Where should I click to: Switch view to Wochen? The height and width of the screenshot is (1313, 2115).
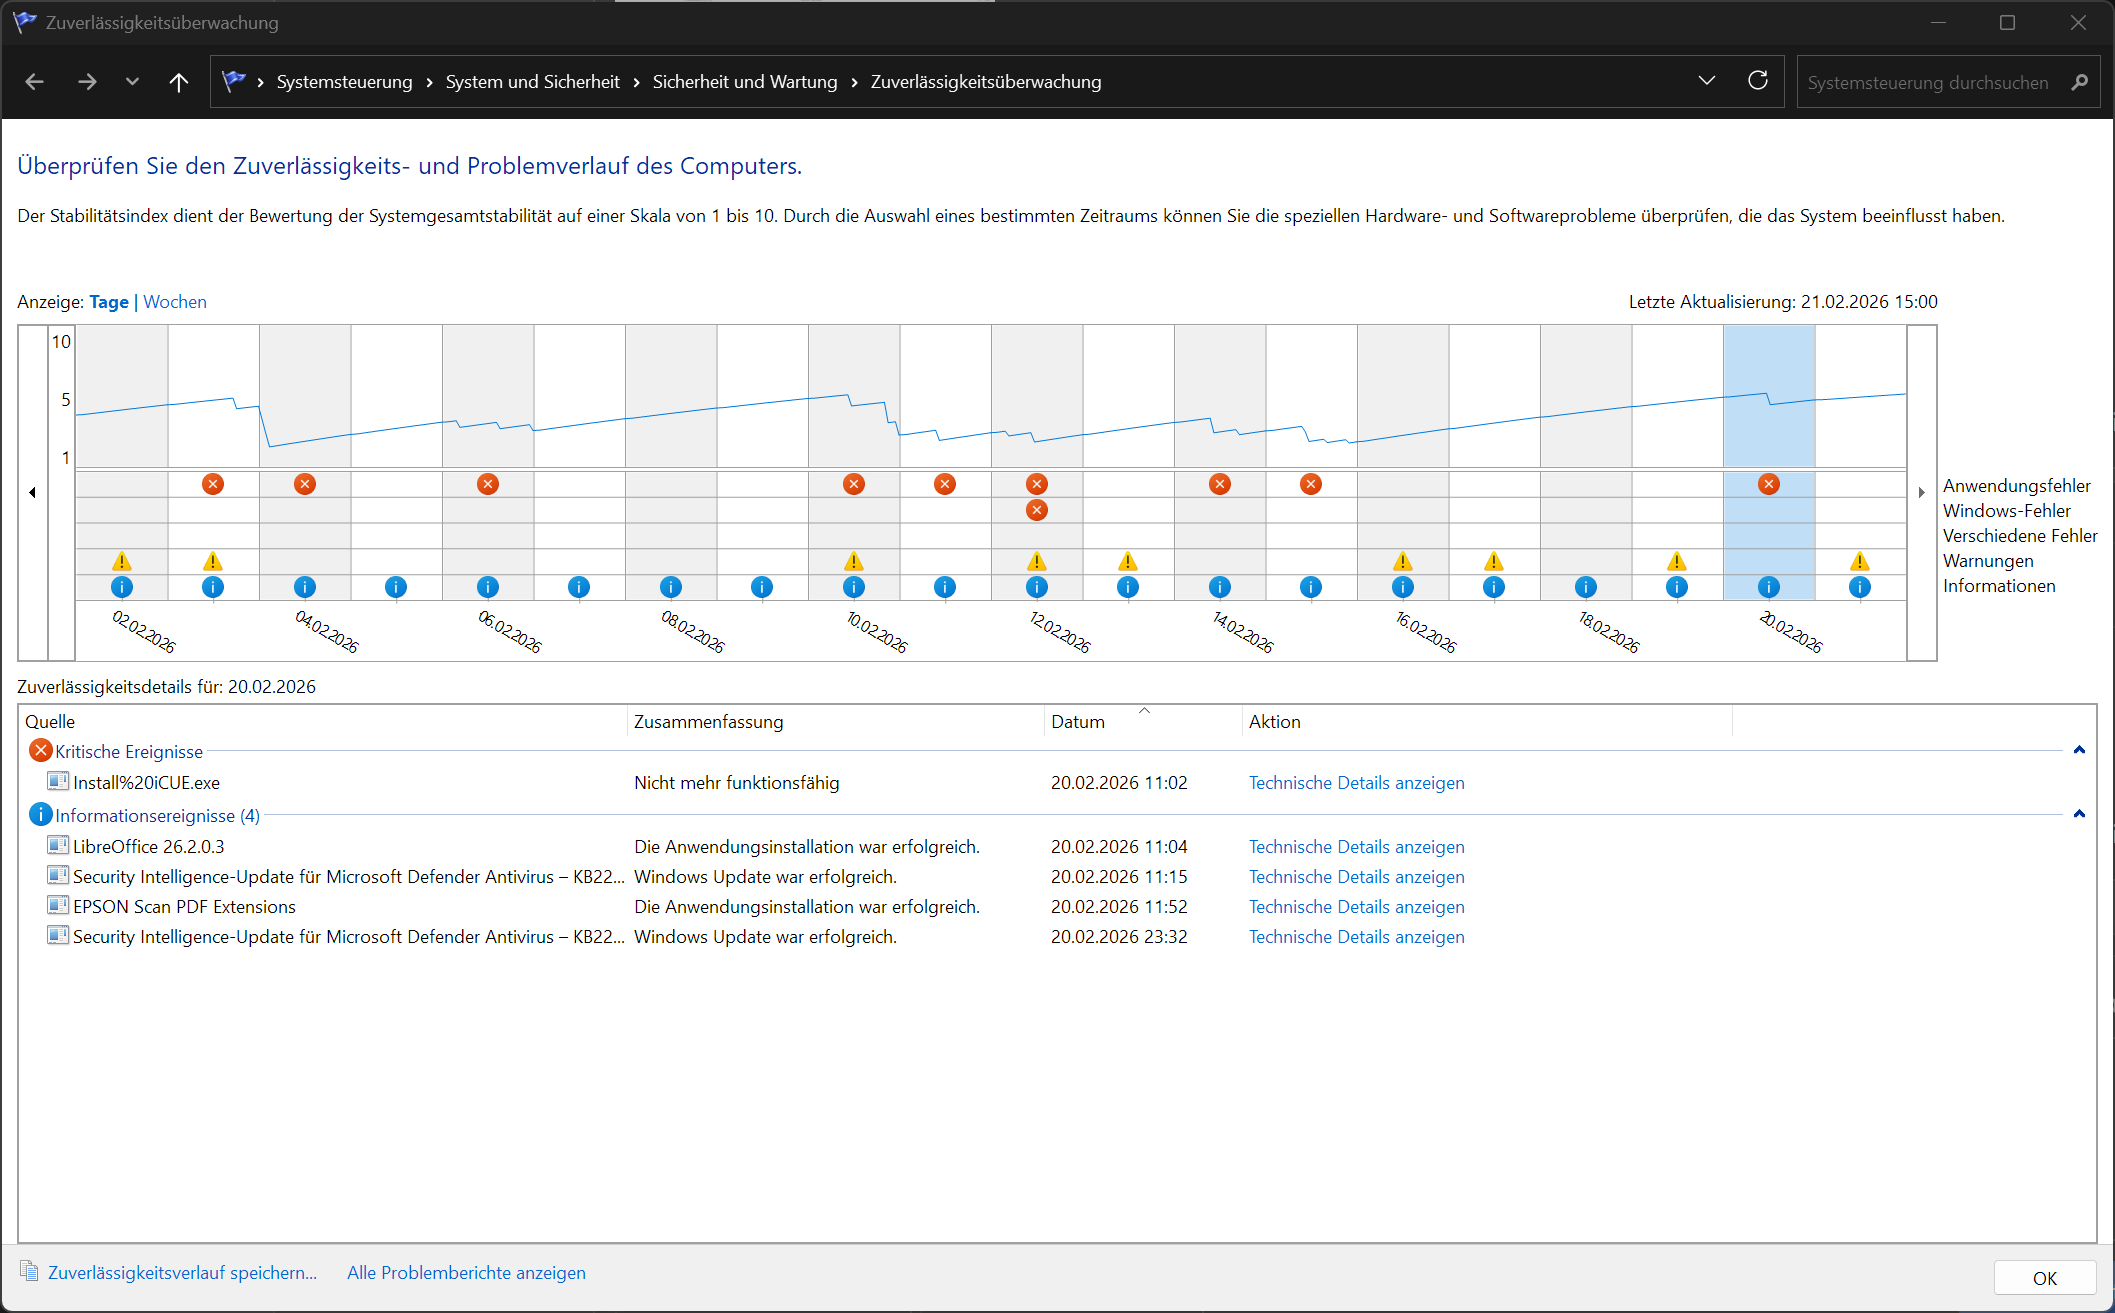click(175, 302)
